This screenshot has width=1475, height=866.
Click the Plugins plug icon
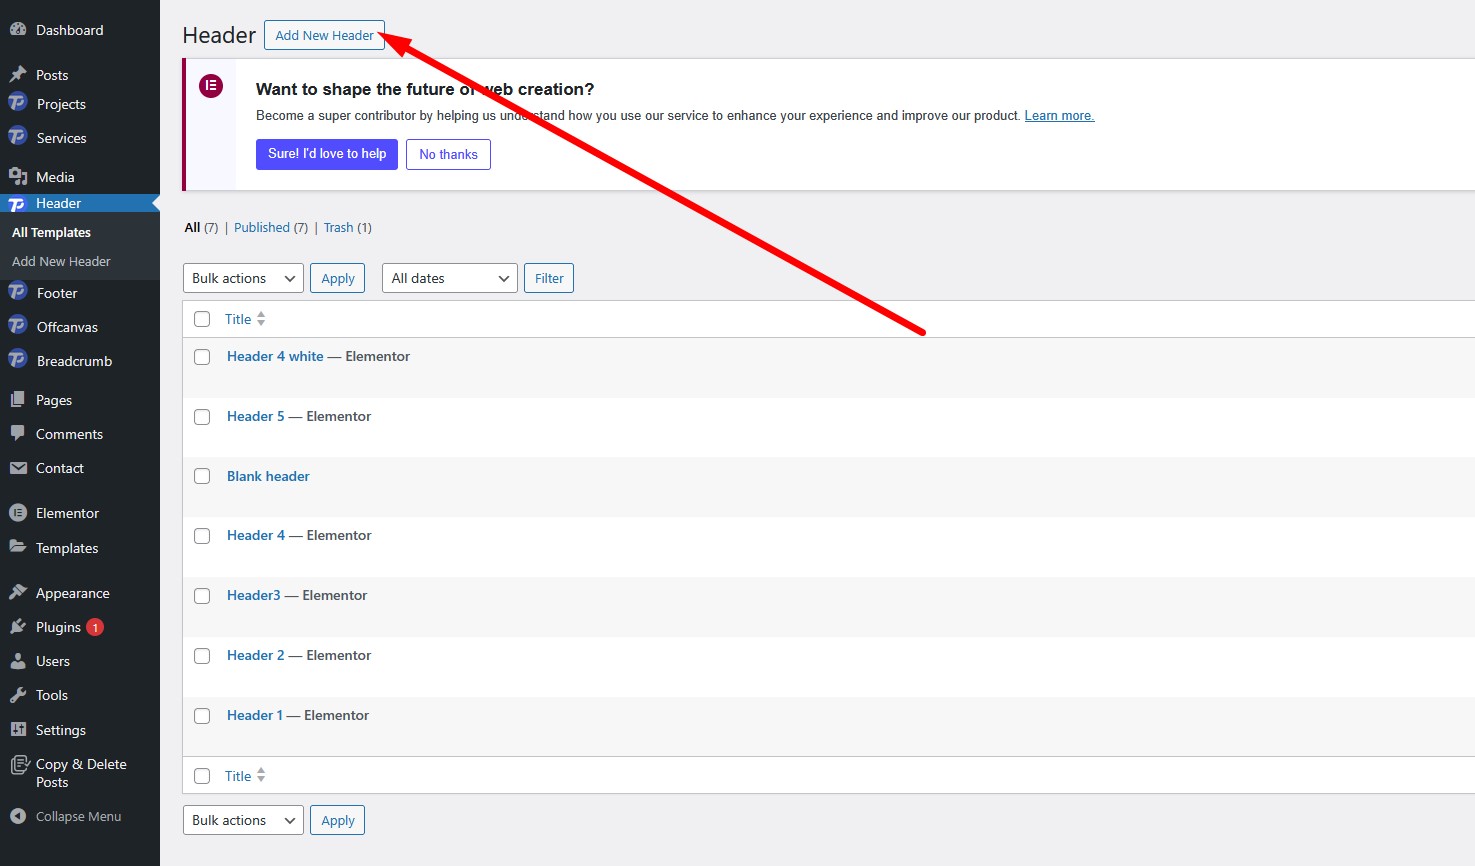17,627
